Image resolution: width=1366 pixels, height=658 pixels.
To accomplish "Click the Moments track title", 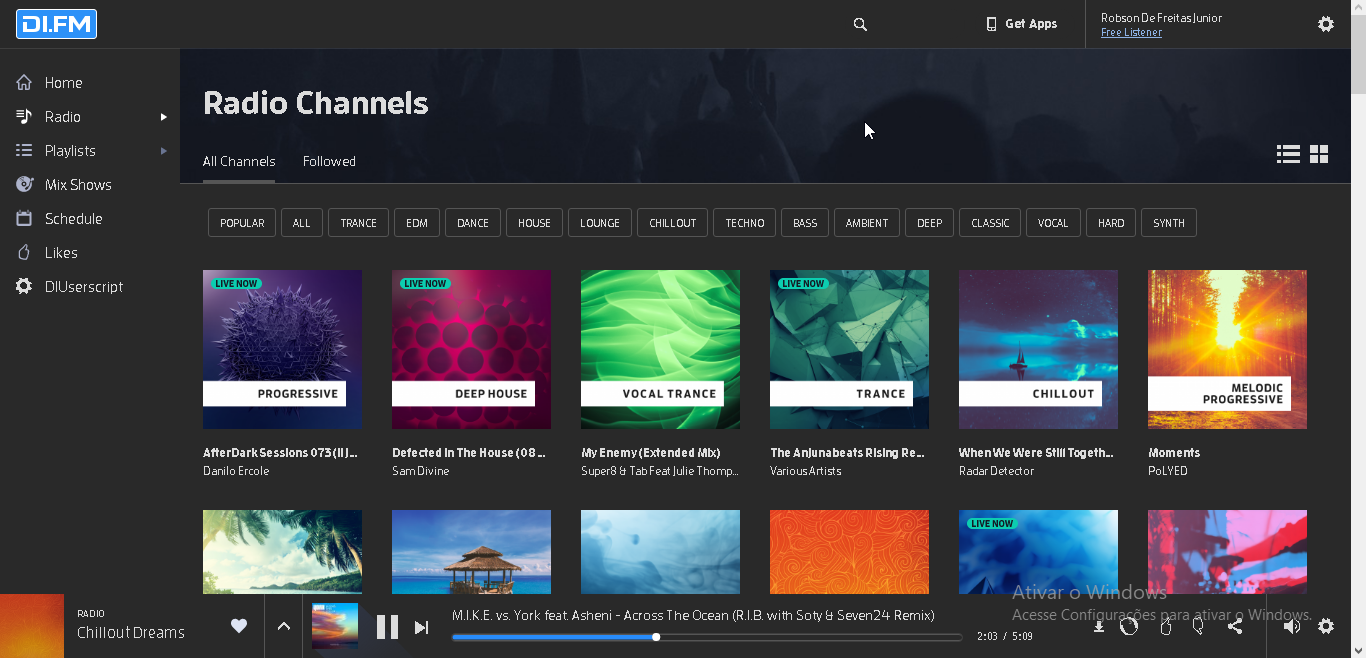I will click(x=1174, y=453).
